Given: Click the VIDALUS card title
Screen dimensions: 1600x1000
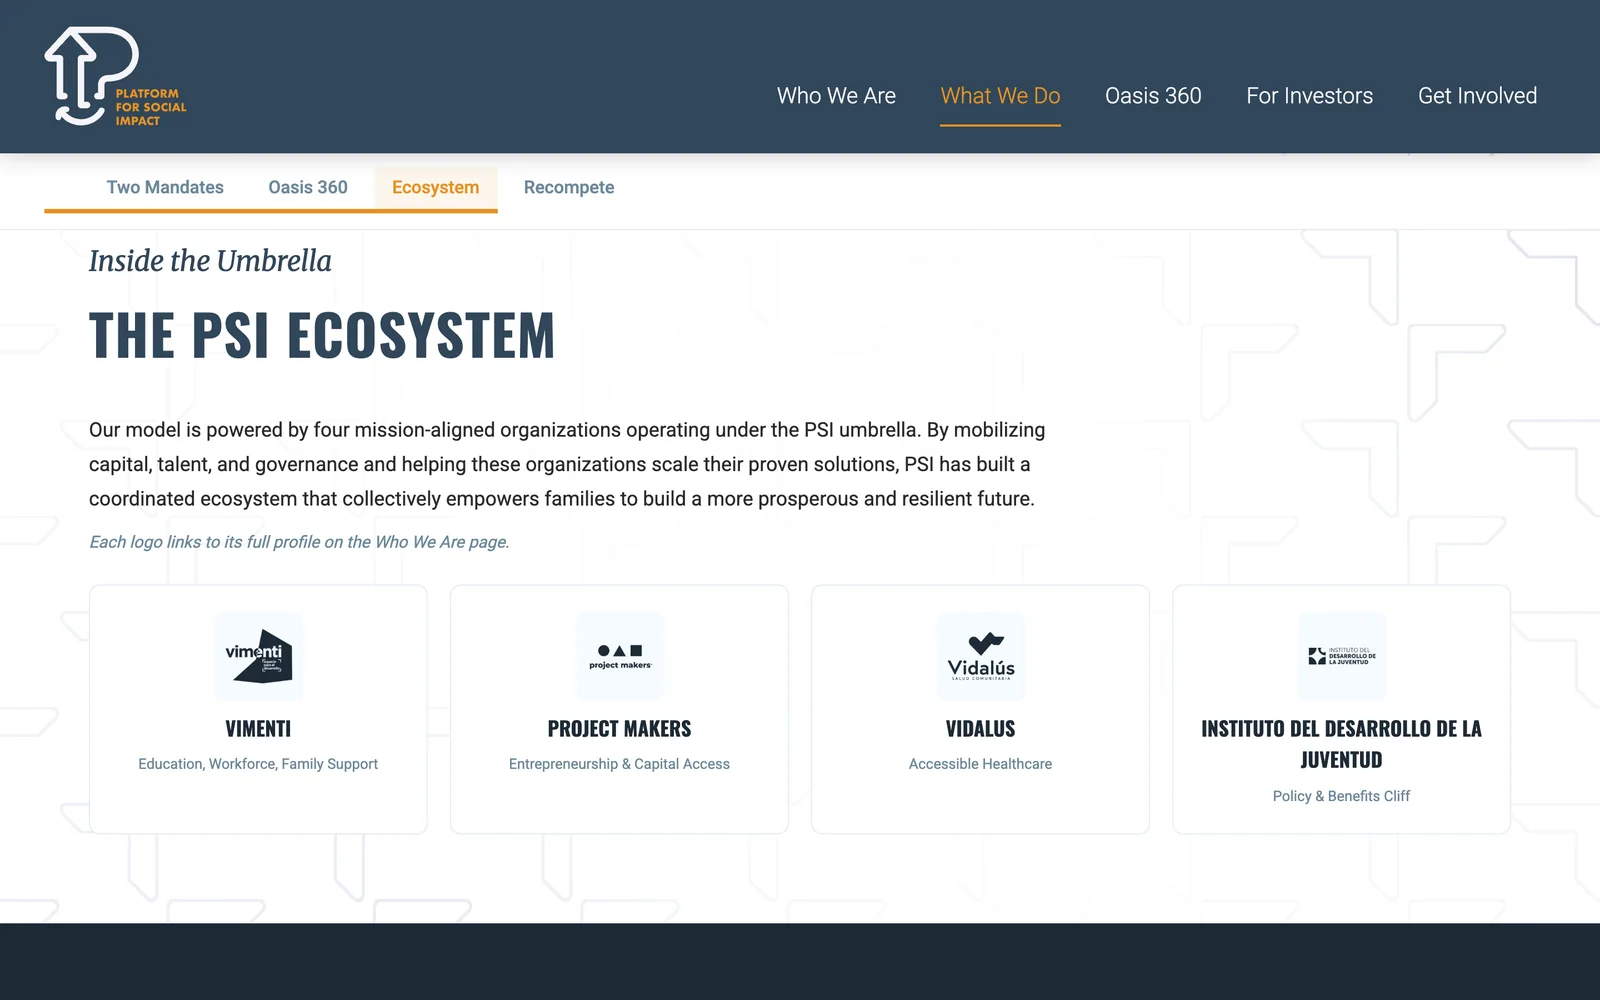Looking at the screenshot, I should click(980, 729).
